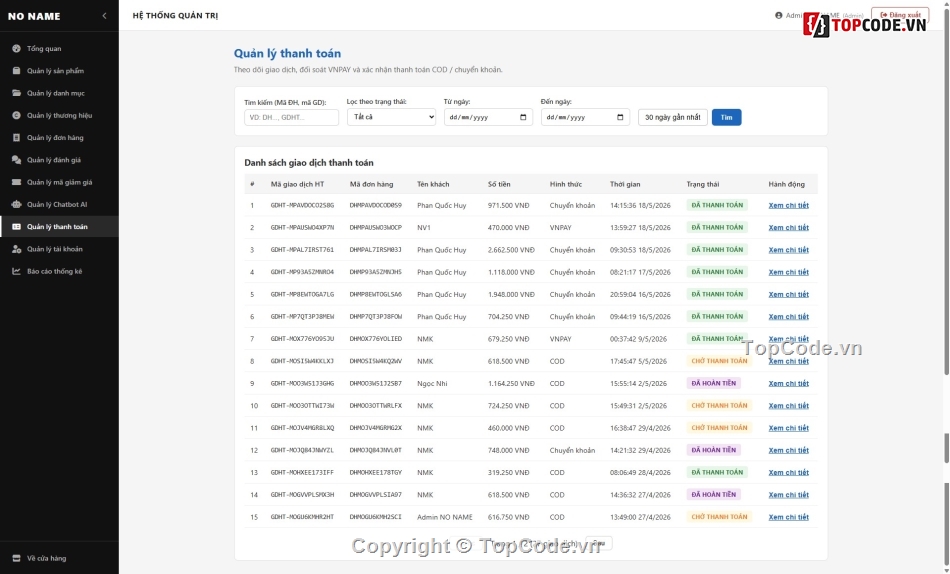This screenshot has height=574, width=950.
Task: Open Quản lý đơn hàng menu entry
Action: pos(59,138)
